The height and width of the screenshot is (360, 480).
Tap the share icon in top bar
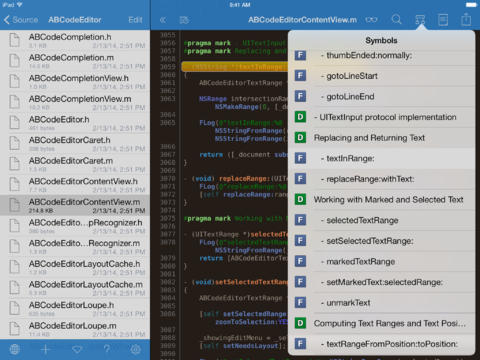[466, 19]
